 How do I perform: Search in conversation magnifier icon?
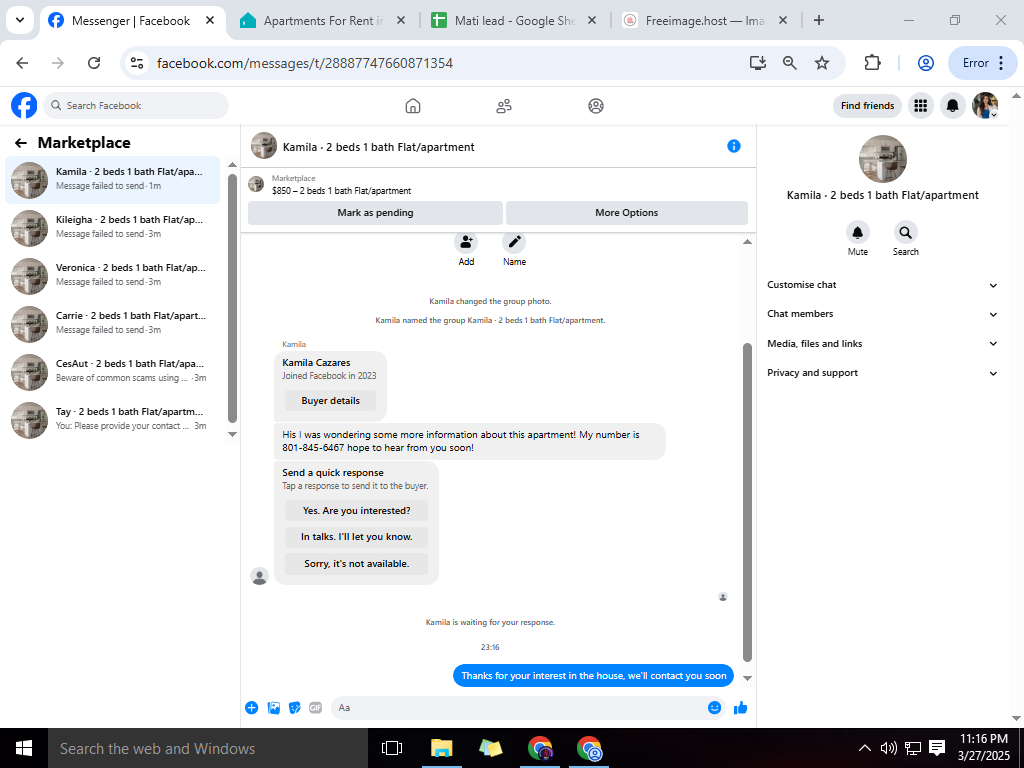pos(905,232)
